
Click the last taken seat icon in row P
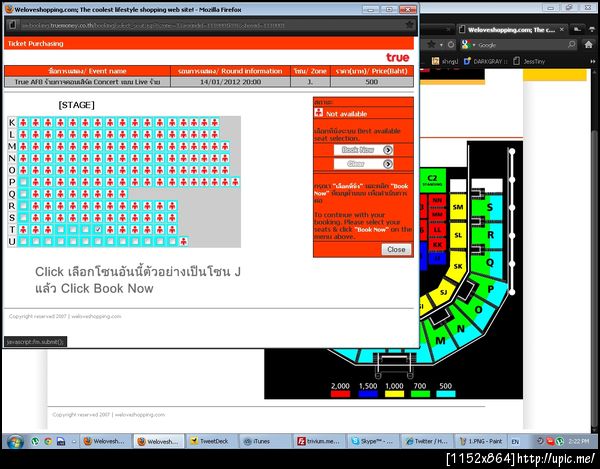(235, 182)
